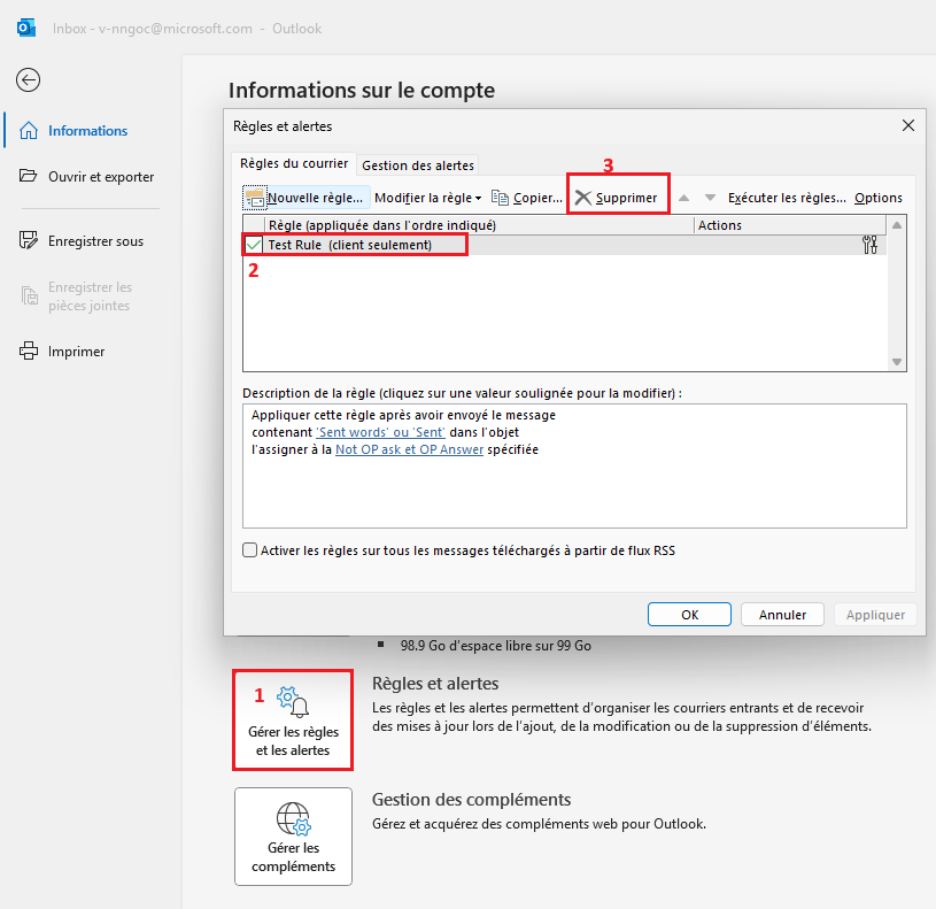Click the Règle (appliquée dans l'ordre indiqué) header
The width and height of the screenshot is (936, 909).
(479, 225)
